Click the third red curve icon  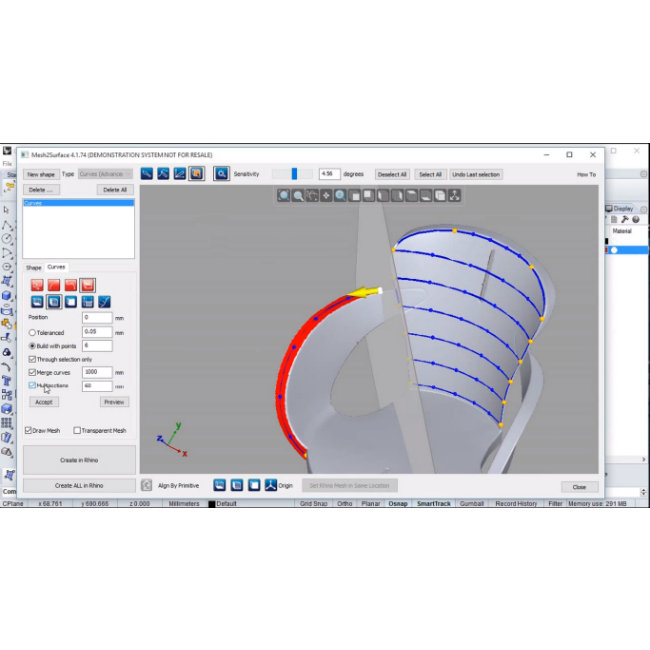(x=70, y=285)
